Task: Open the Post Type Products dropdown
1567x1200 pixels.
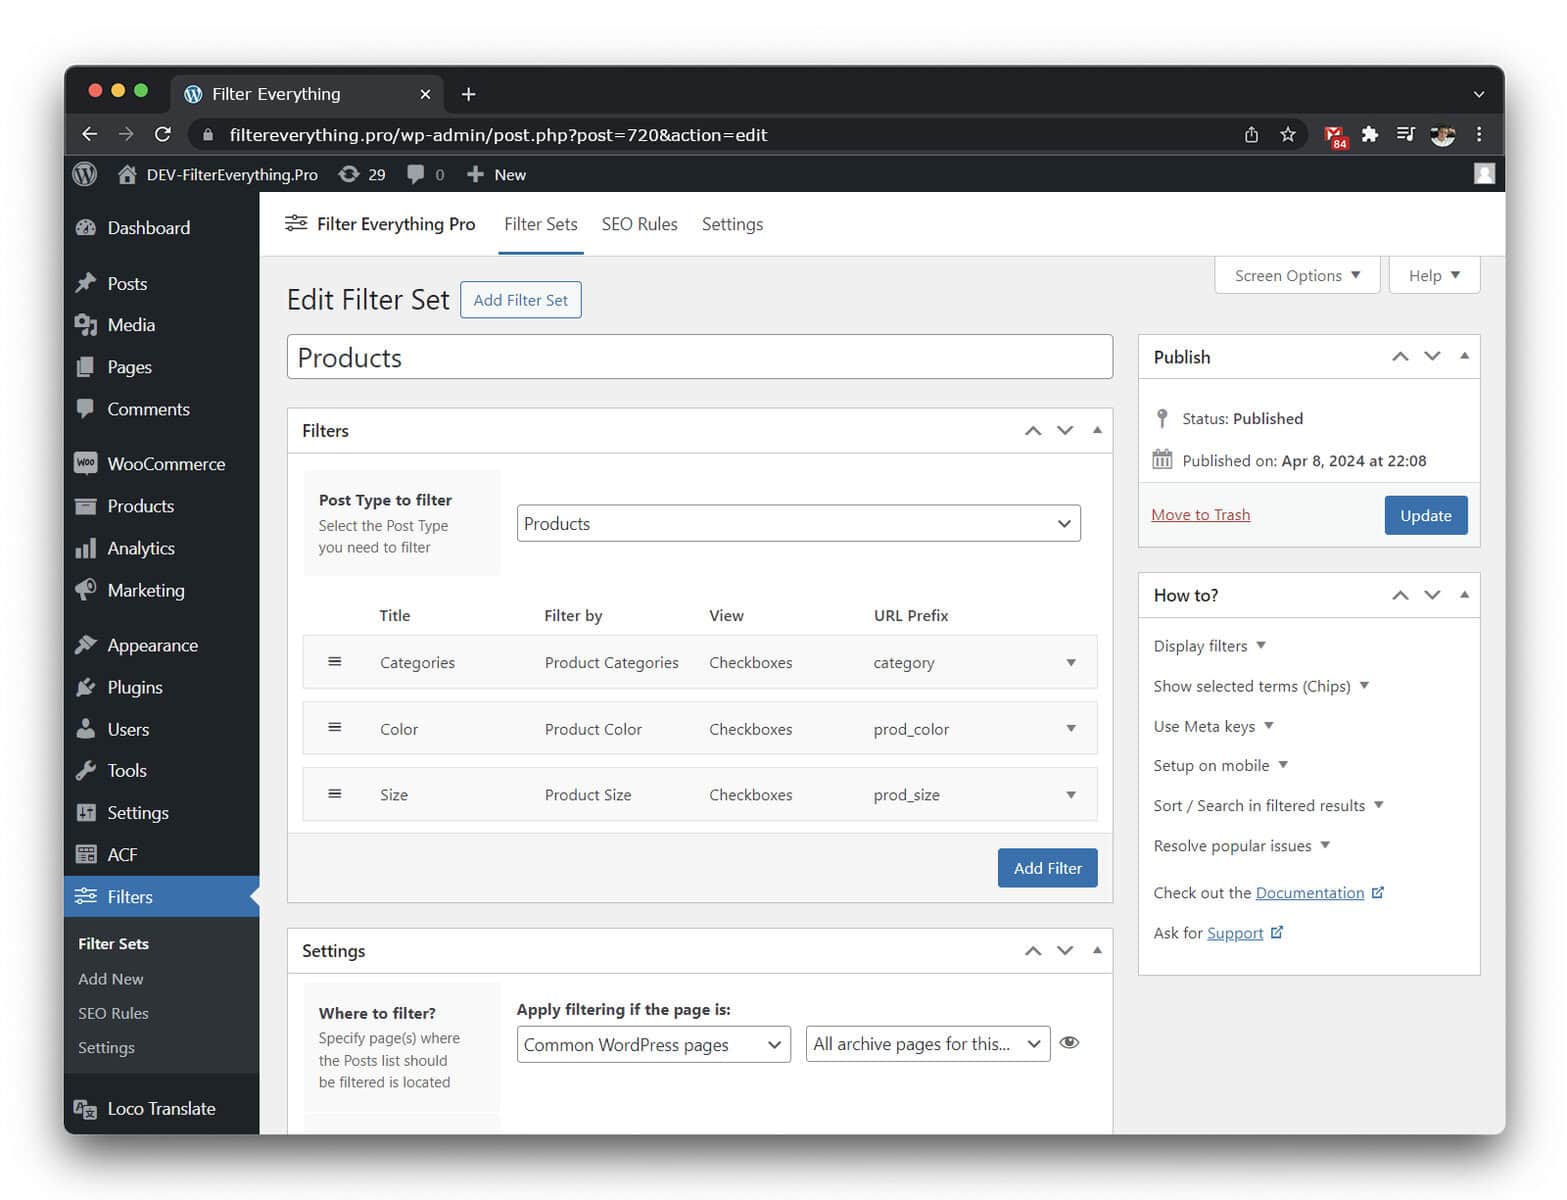Action: pos(798,523)
